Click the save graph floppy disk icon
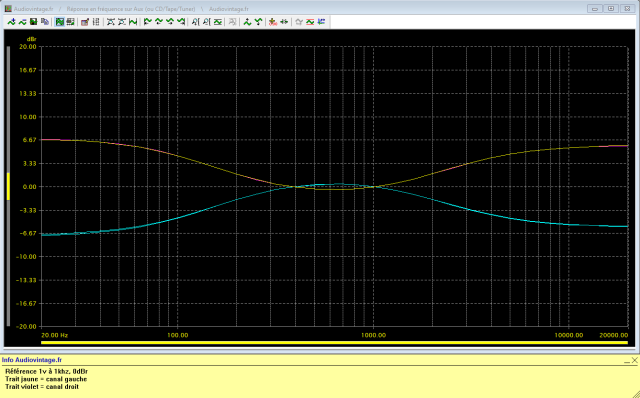The height and width of the screenshot is (398, 640). click(x=33, y=22)
